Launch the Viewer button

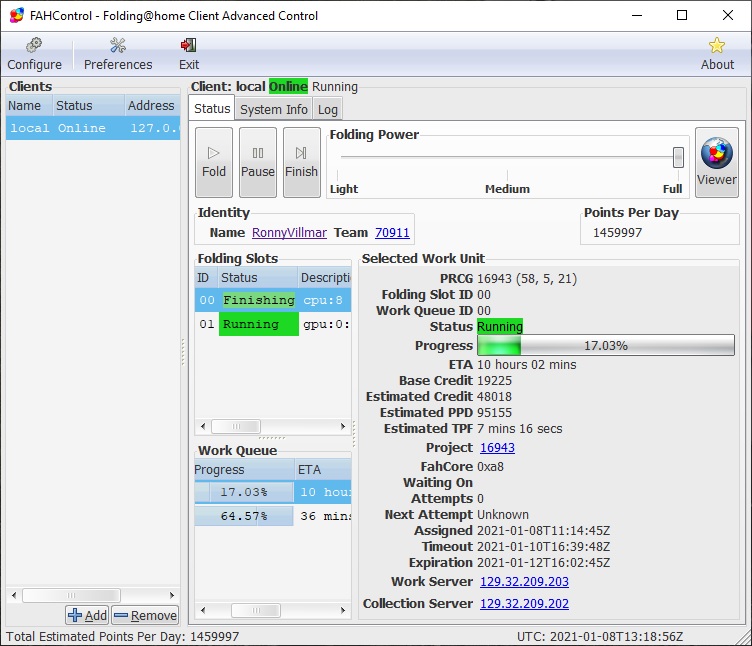(717, 162)
